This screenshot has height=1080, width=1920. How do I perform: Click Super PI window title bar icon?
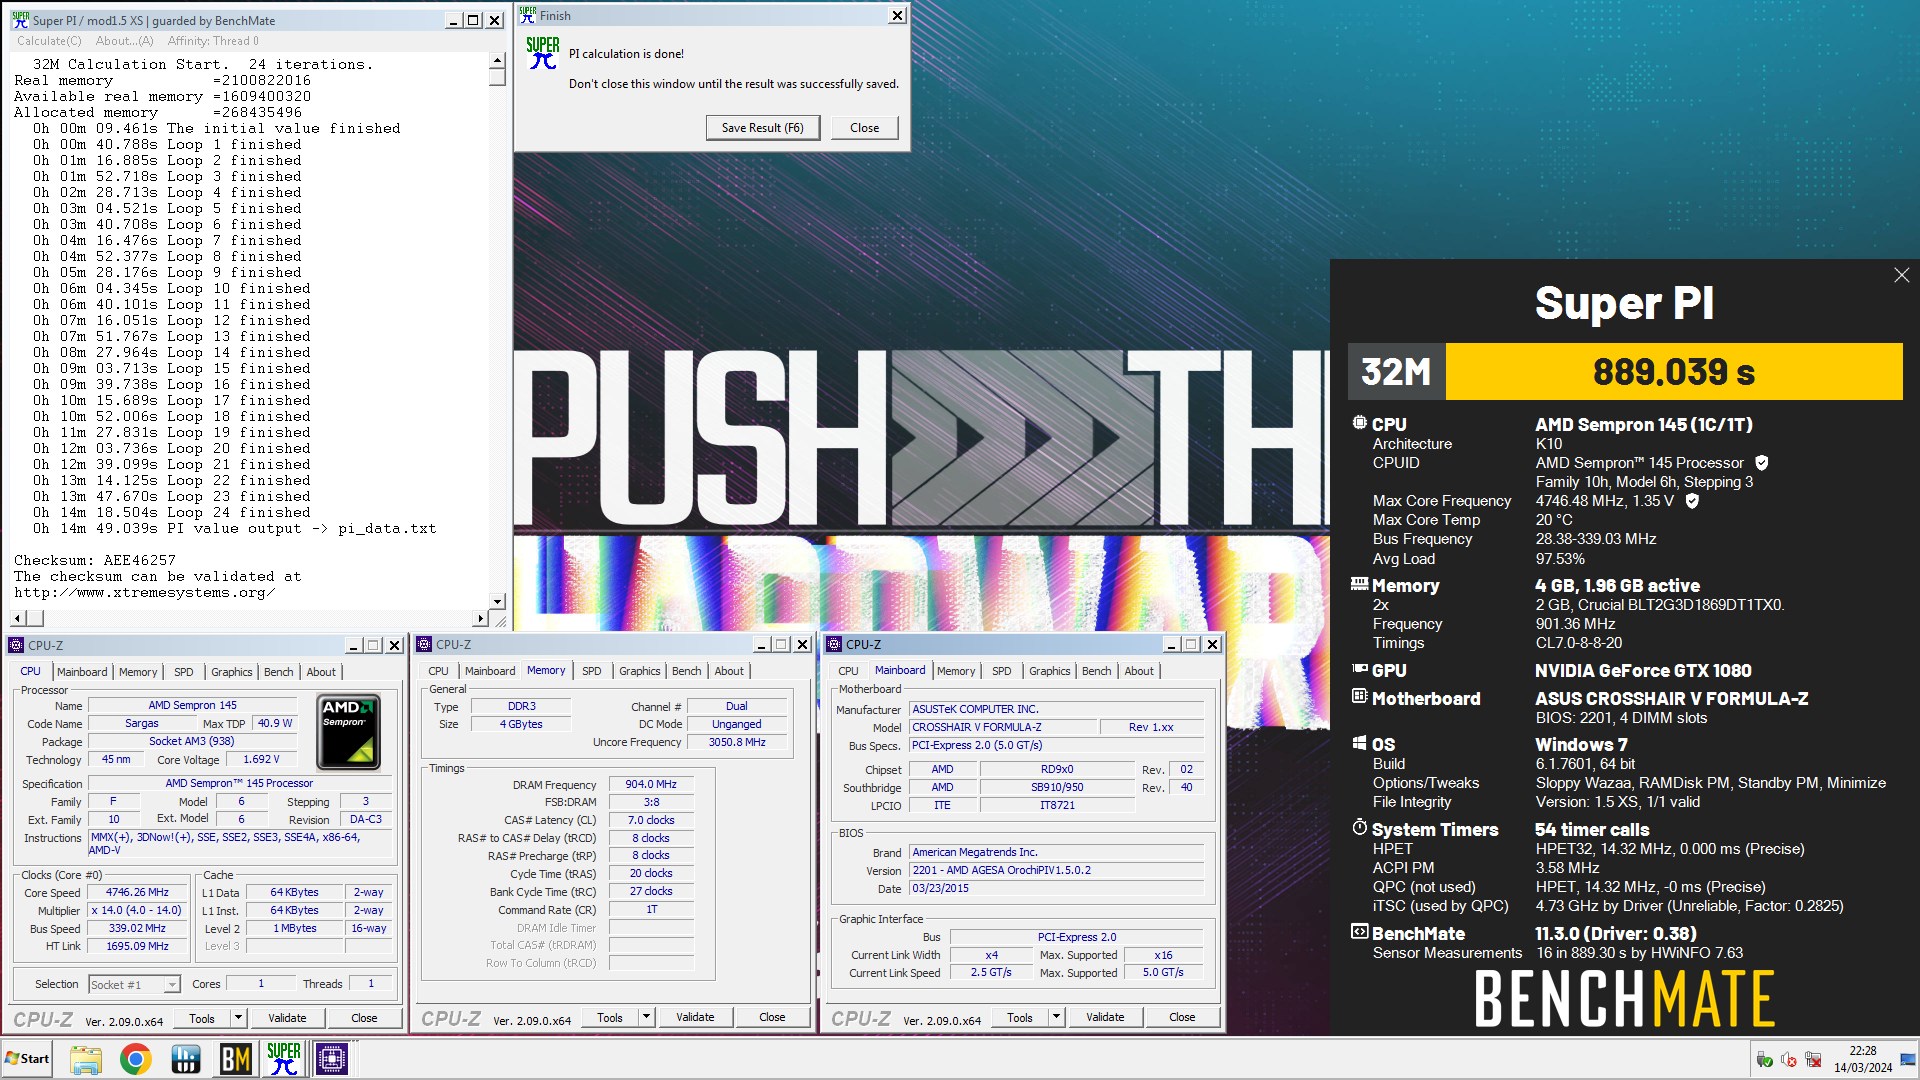(x=20, y=20)
